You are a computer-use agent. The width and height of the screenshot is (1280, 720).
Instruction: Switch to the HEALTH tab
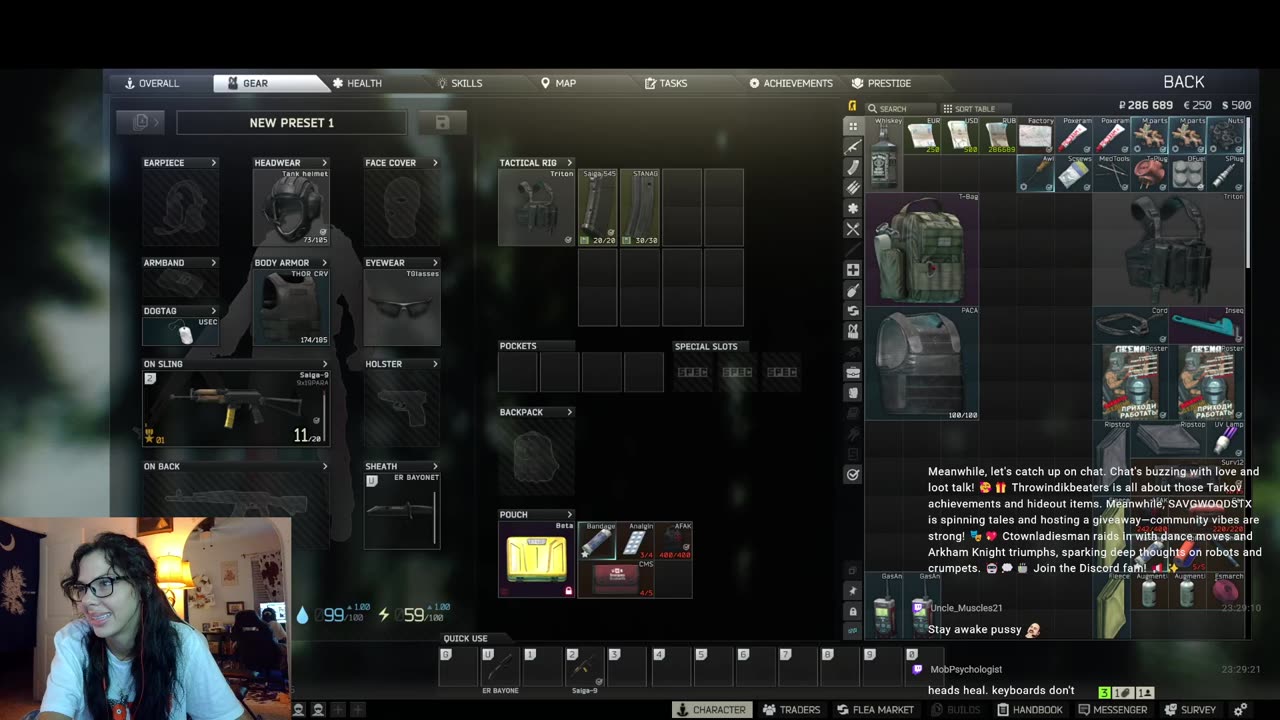click(357, 83)
